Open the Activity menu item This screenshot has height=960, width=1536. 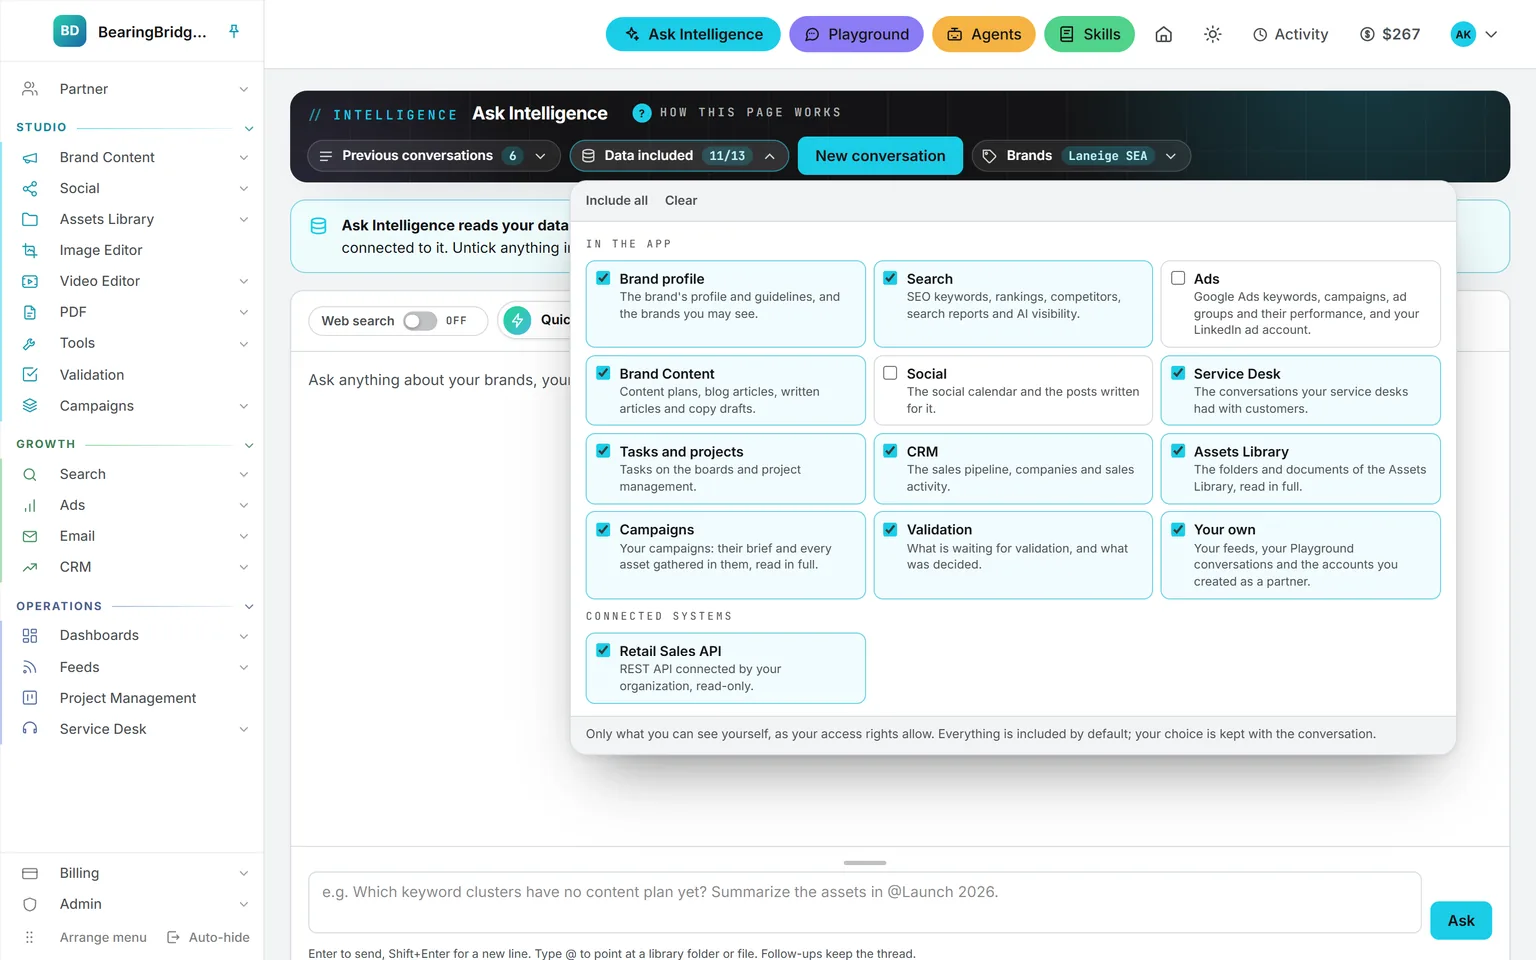click(x=1290, y=34)
